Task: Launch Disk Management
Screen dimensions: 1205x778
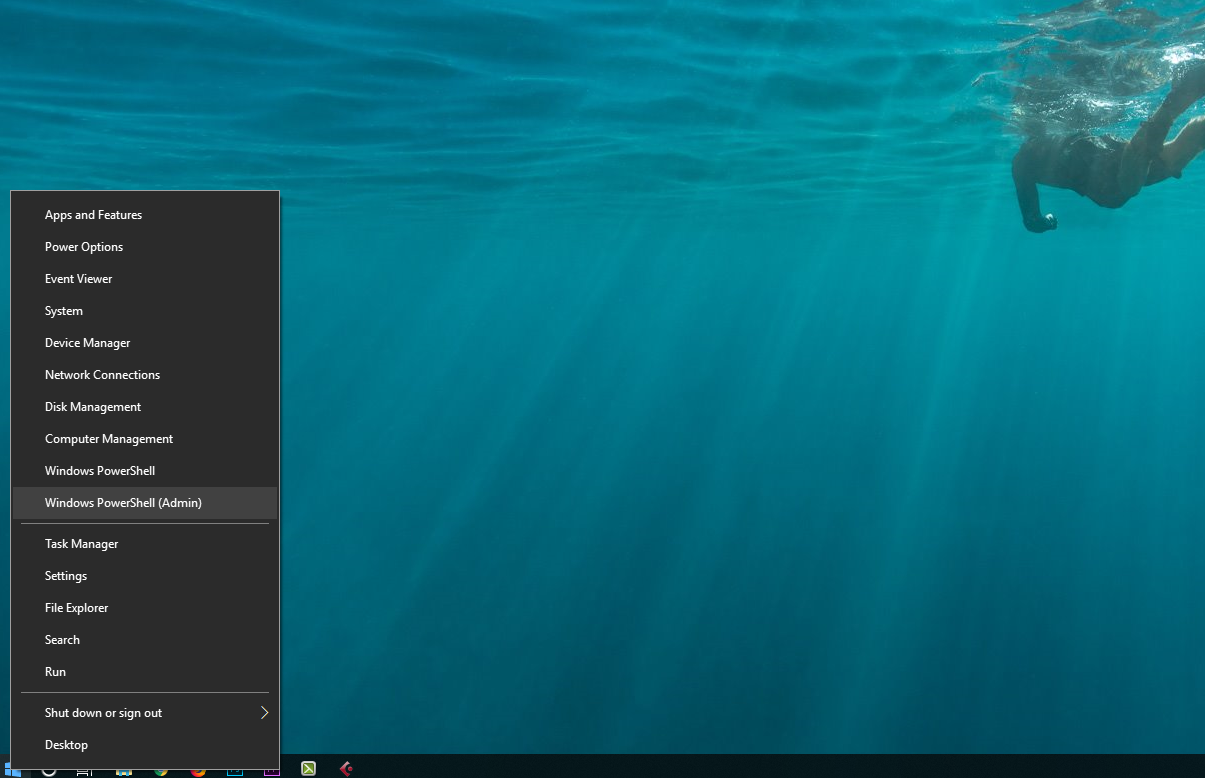Action: [93, 407]
